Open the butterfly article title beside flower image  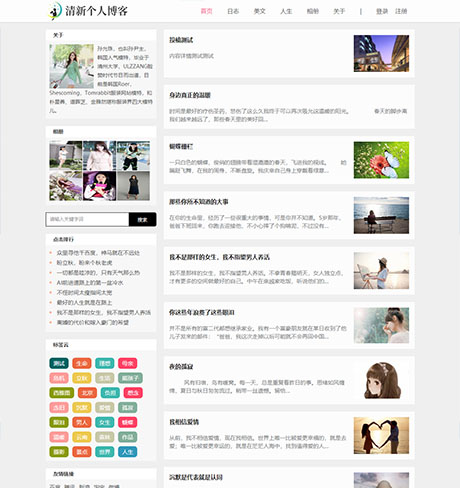pyautogui.click(x=181, y=146)
